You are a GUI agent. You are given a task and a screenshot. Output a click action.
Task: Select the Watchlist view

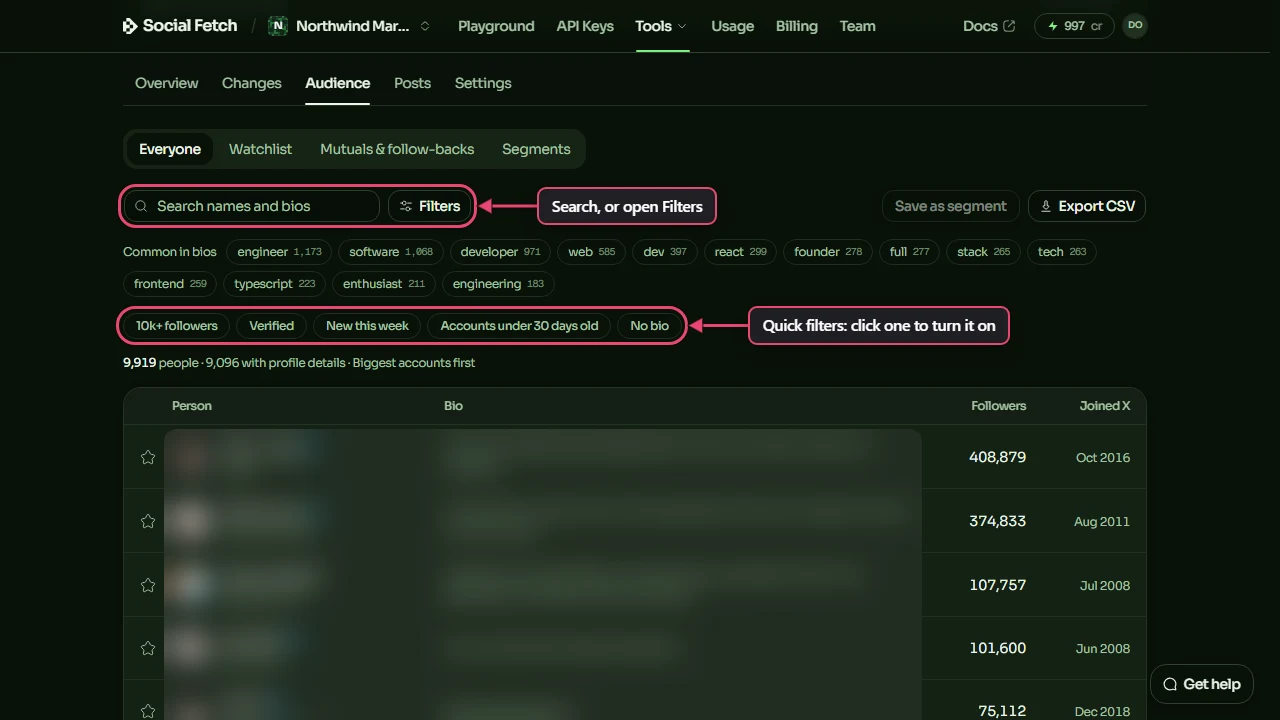[260, 149]
